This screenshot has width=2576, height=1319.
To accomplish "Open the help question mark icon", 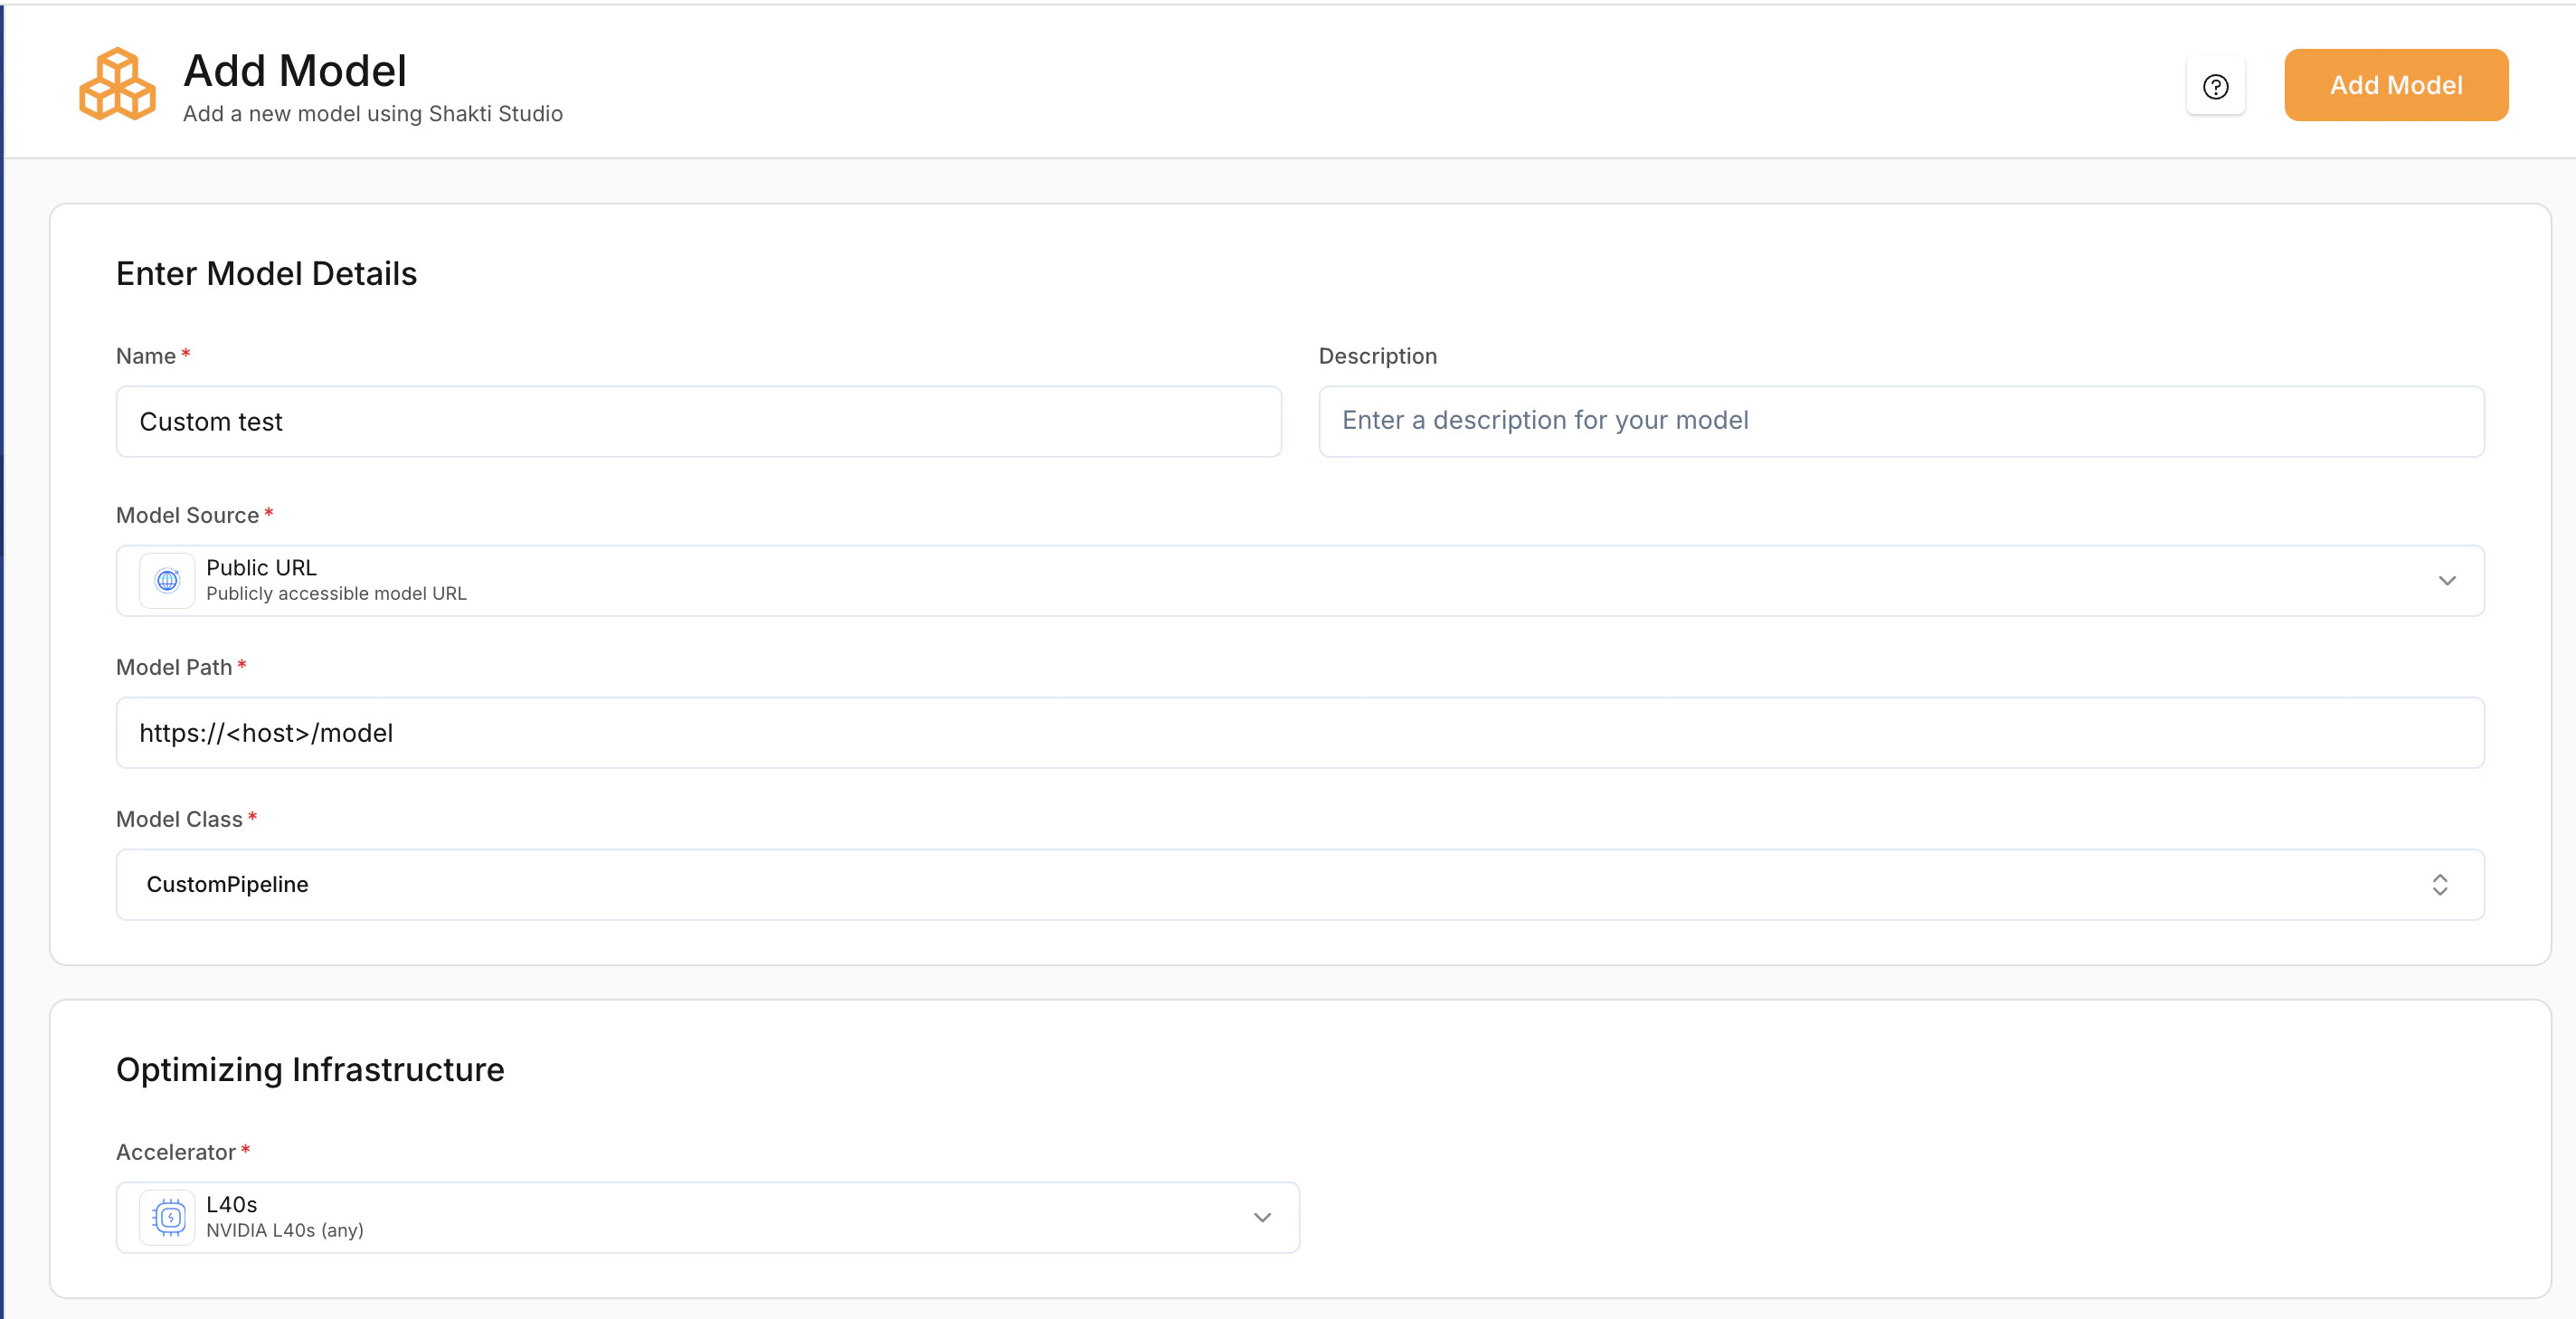I will tap(2215, 87).
